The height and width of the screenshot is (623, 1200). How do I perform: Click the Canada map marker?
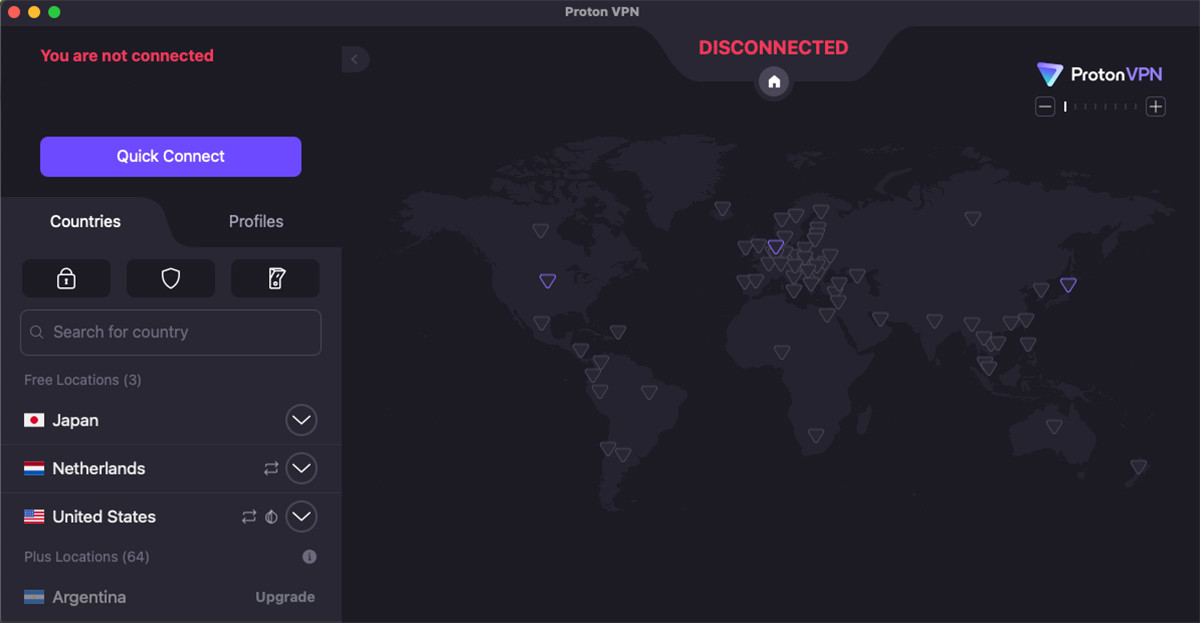point(541,231)
